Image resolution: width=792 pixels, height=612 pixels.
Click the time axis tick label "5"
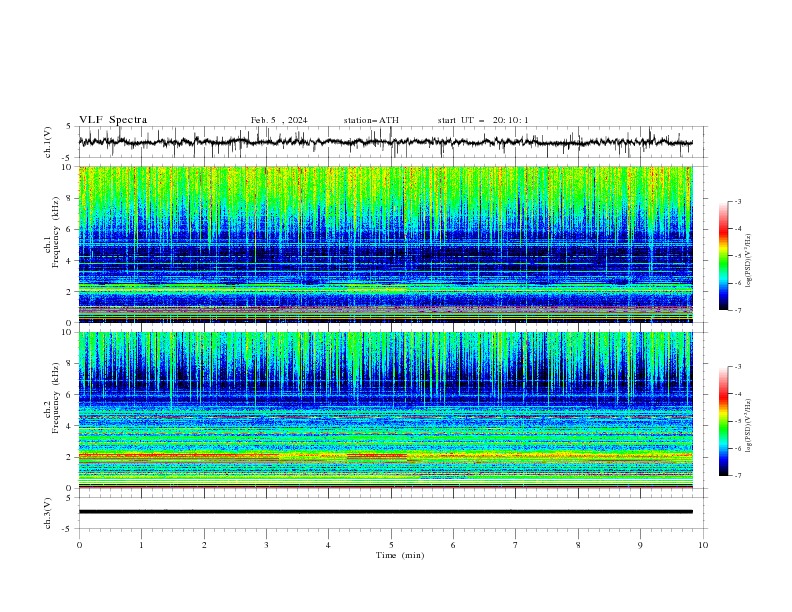(391, 545)
